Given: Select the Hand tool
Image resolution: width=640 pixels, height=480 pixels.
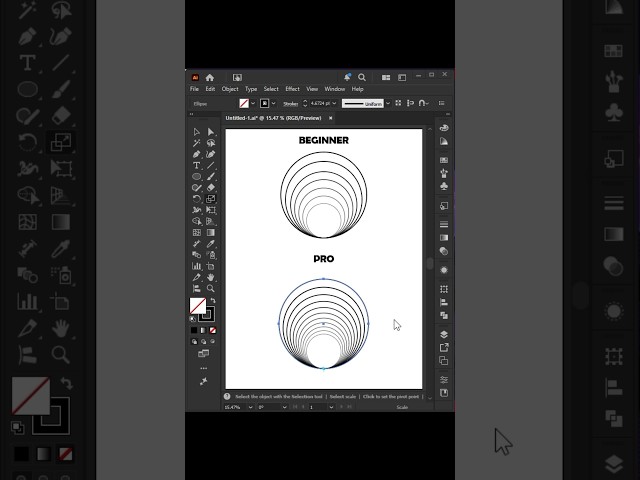Looking at the screenshot, I should tap(211, 277).
